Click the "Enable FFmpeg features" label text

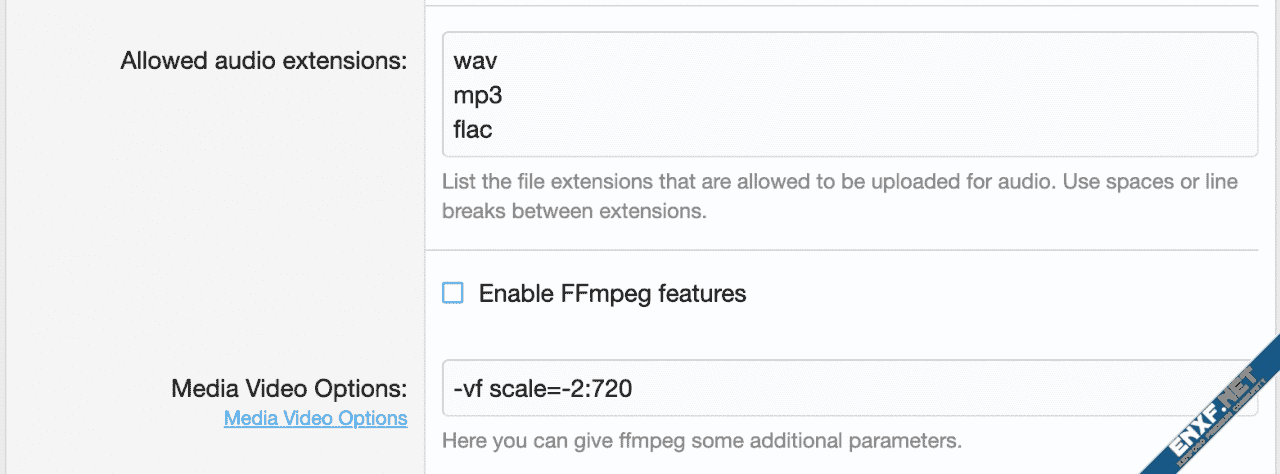coord(612,294)
